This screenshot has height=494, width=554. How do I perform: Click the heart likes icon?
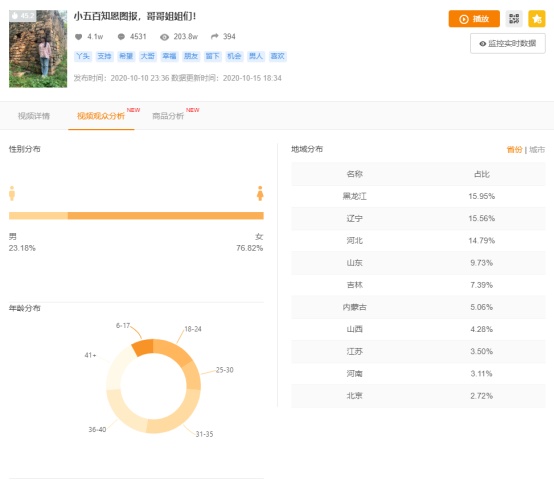(78, 37)
